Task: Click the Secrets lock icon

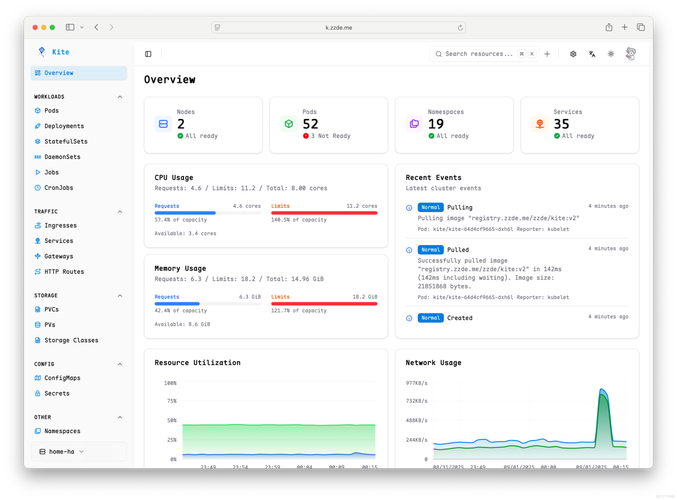Action: point(38,393)
